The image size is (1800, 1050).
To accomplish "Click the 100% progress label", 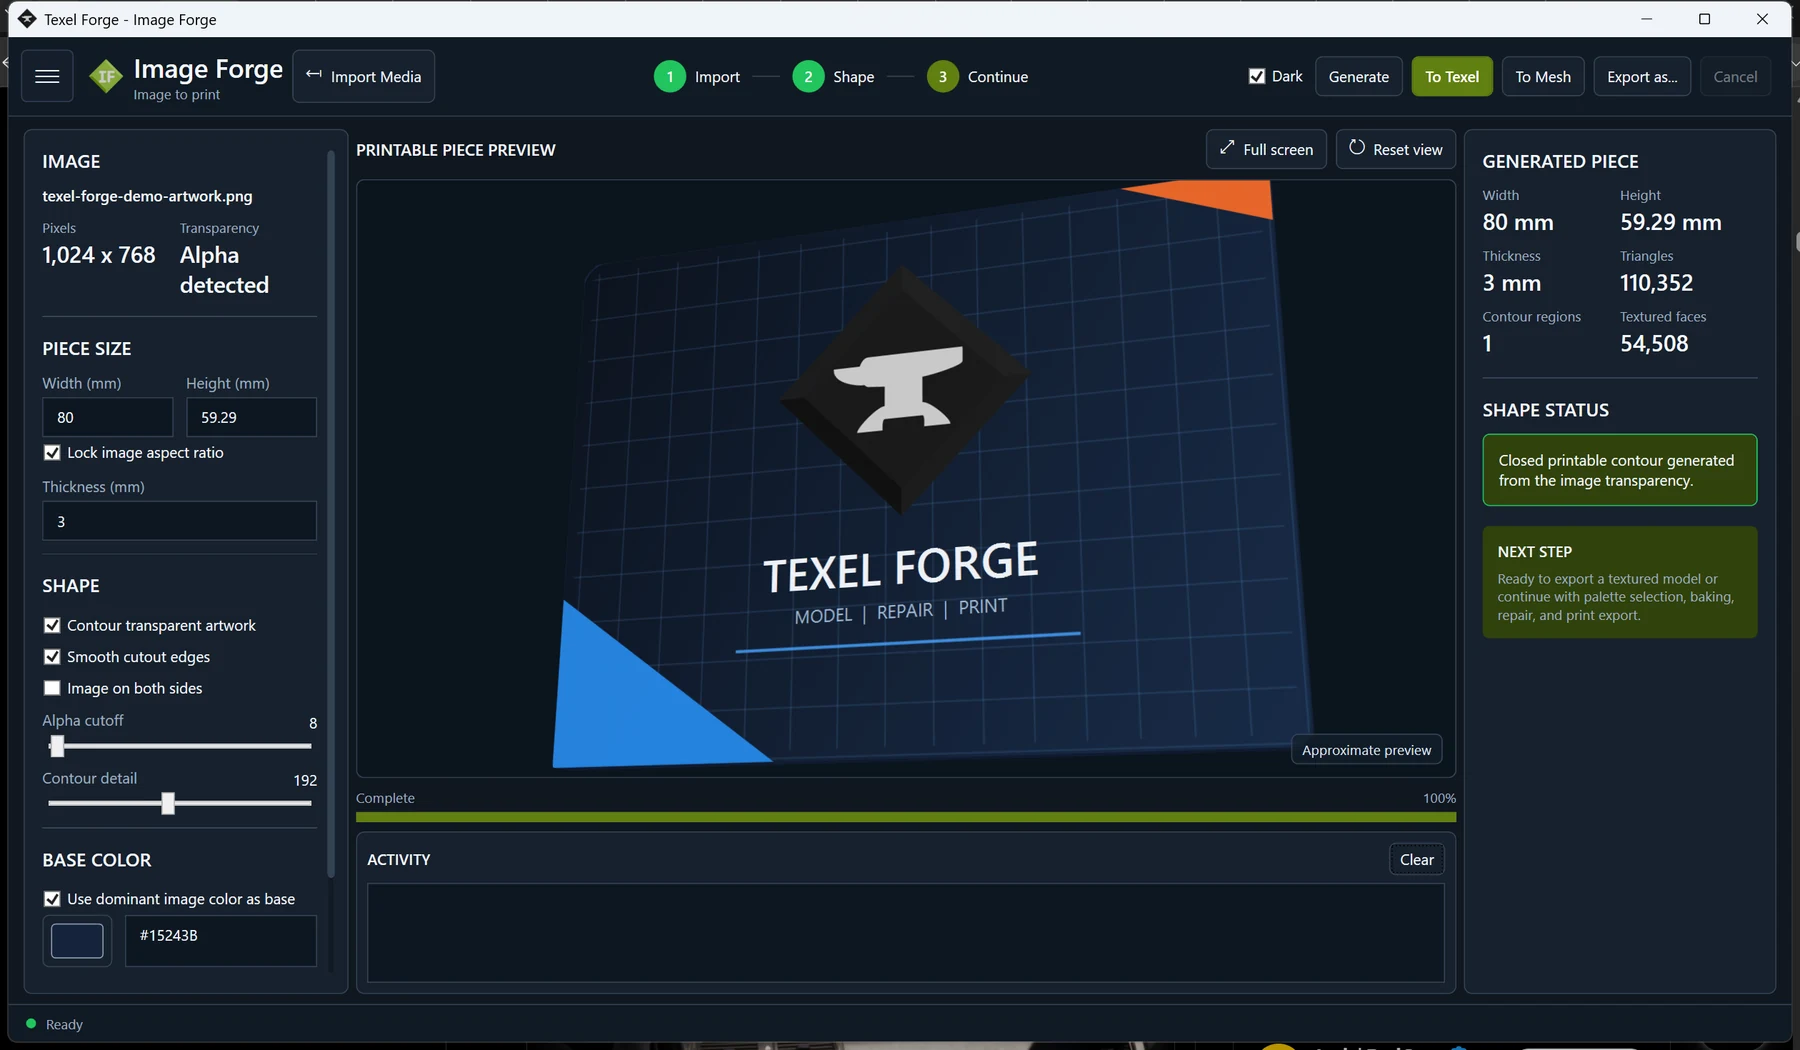I will pos(1439,798).
